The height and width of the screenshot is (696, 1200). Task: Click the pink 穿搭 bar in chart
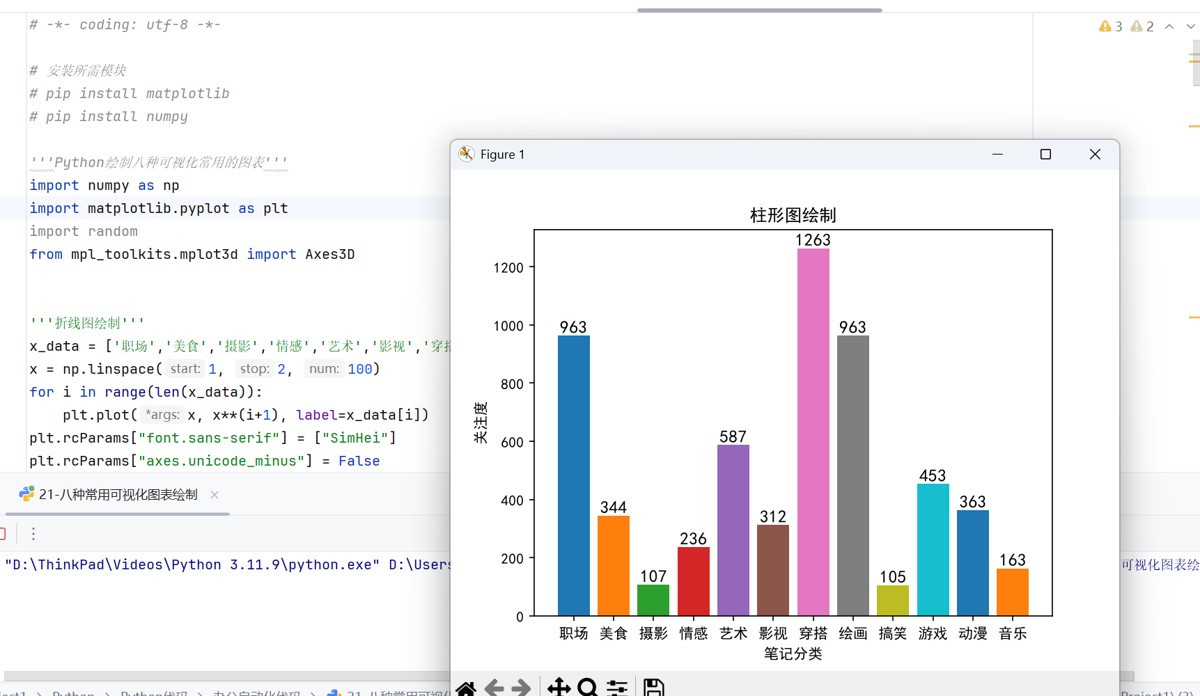[813, 432]
